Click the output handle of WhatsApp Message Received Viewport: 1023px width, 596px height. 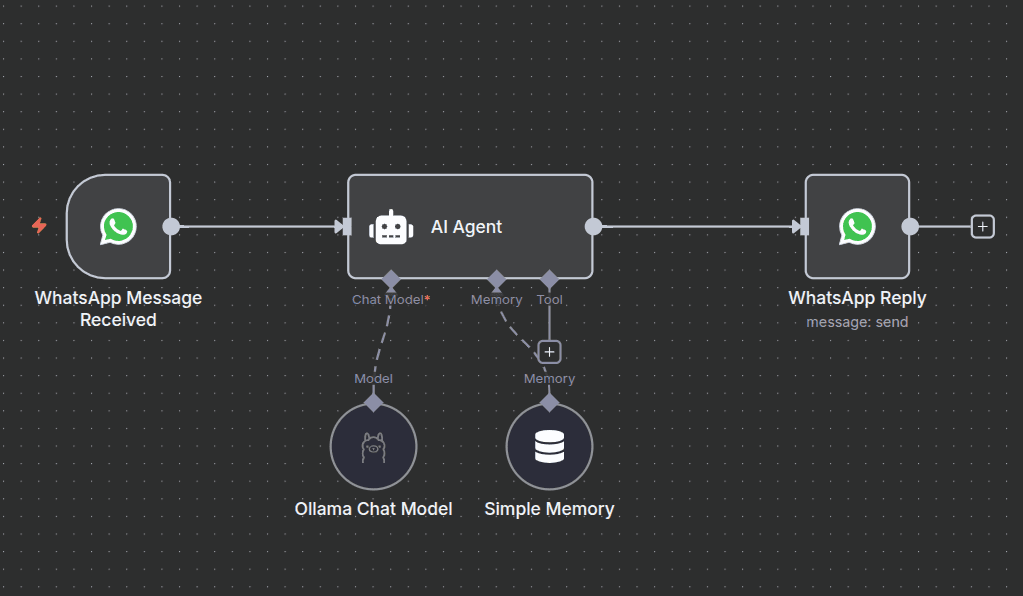coord(171,227)
